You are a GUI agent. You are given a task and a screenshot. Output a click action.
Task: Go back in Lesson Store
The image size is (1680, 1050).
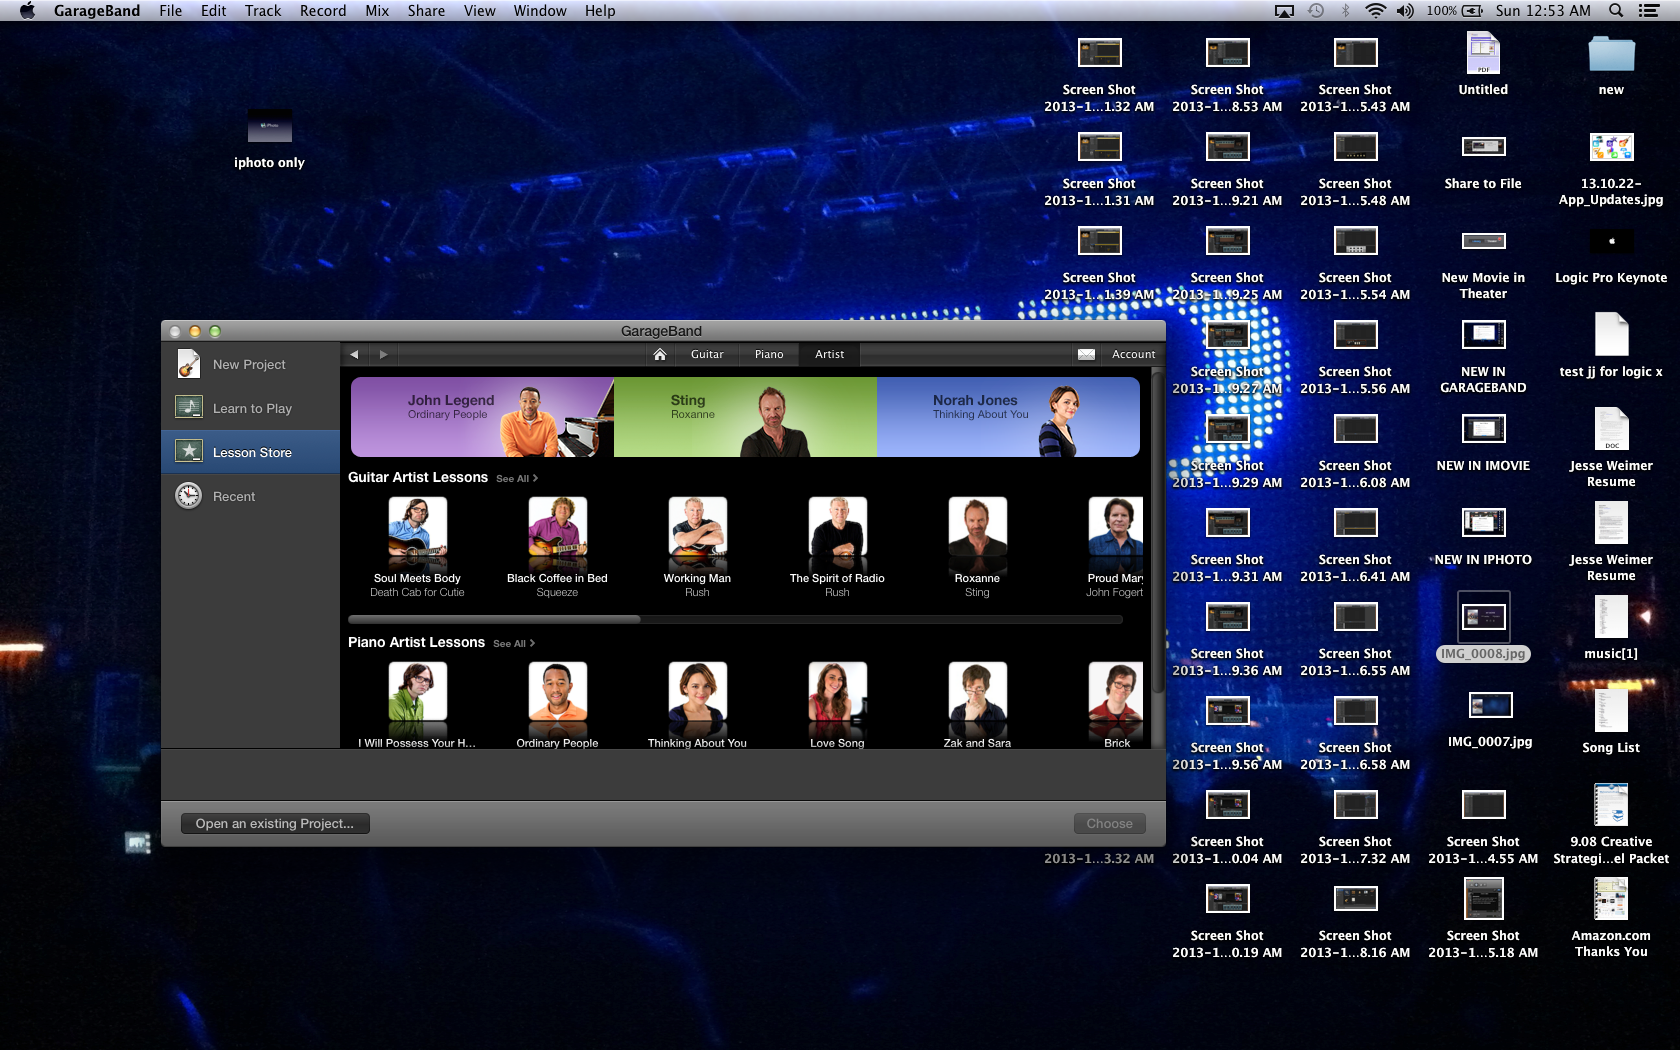tap(354, 354)
